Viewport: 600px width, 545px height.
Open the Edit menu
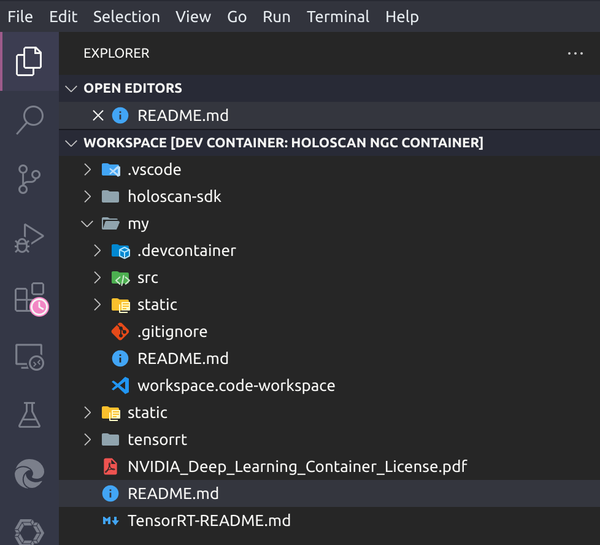[x=63, y=17]
